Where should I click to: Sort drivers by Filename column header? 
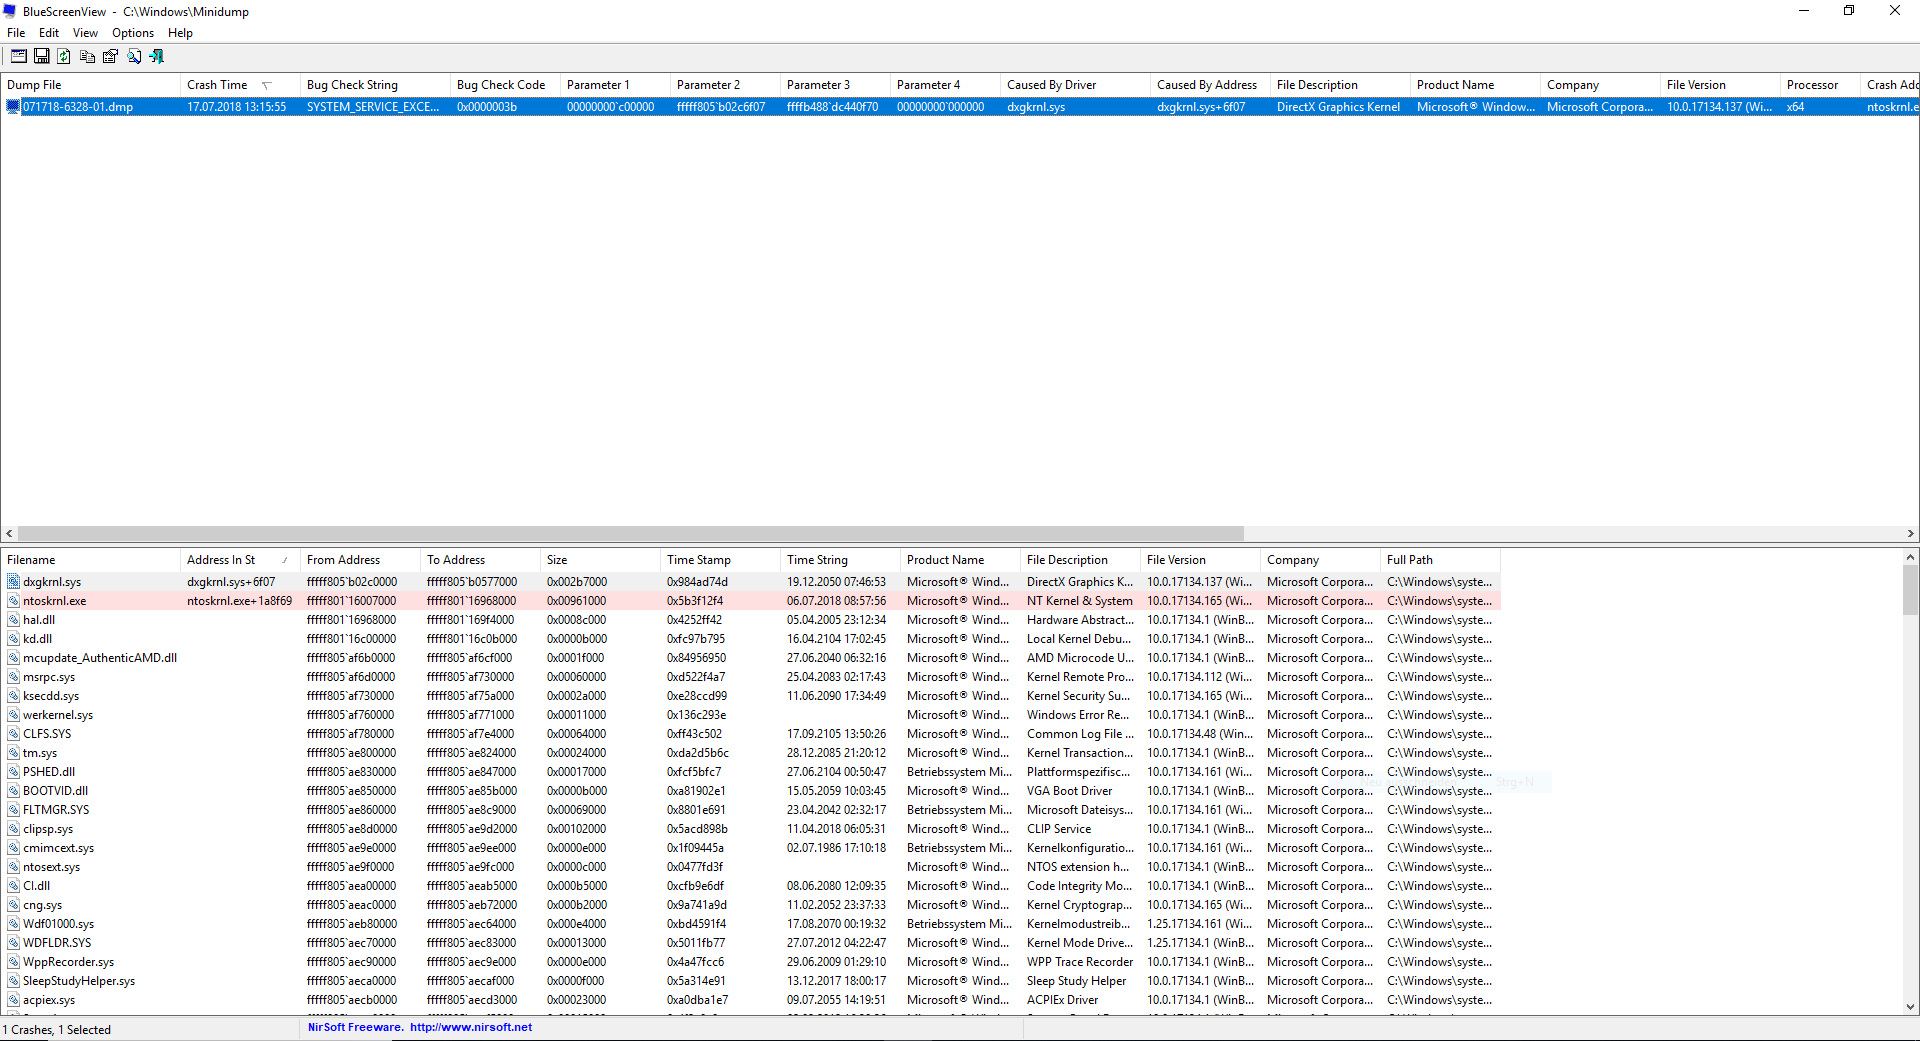point(90,560)
